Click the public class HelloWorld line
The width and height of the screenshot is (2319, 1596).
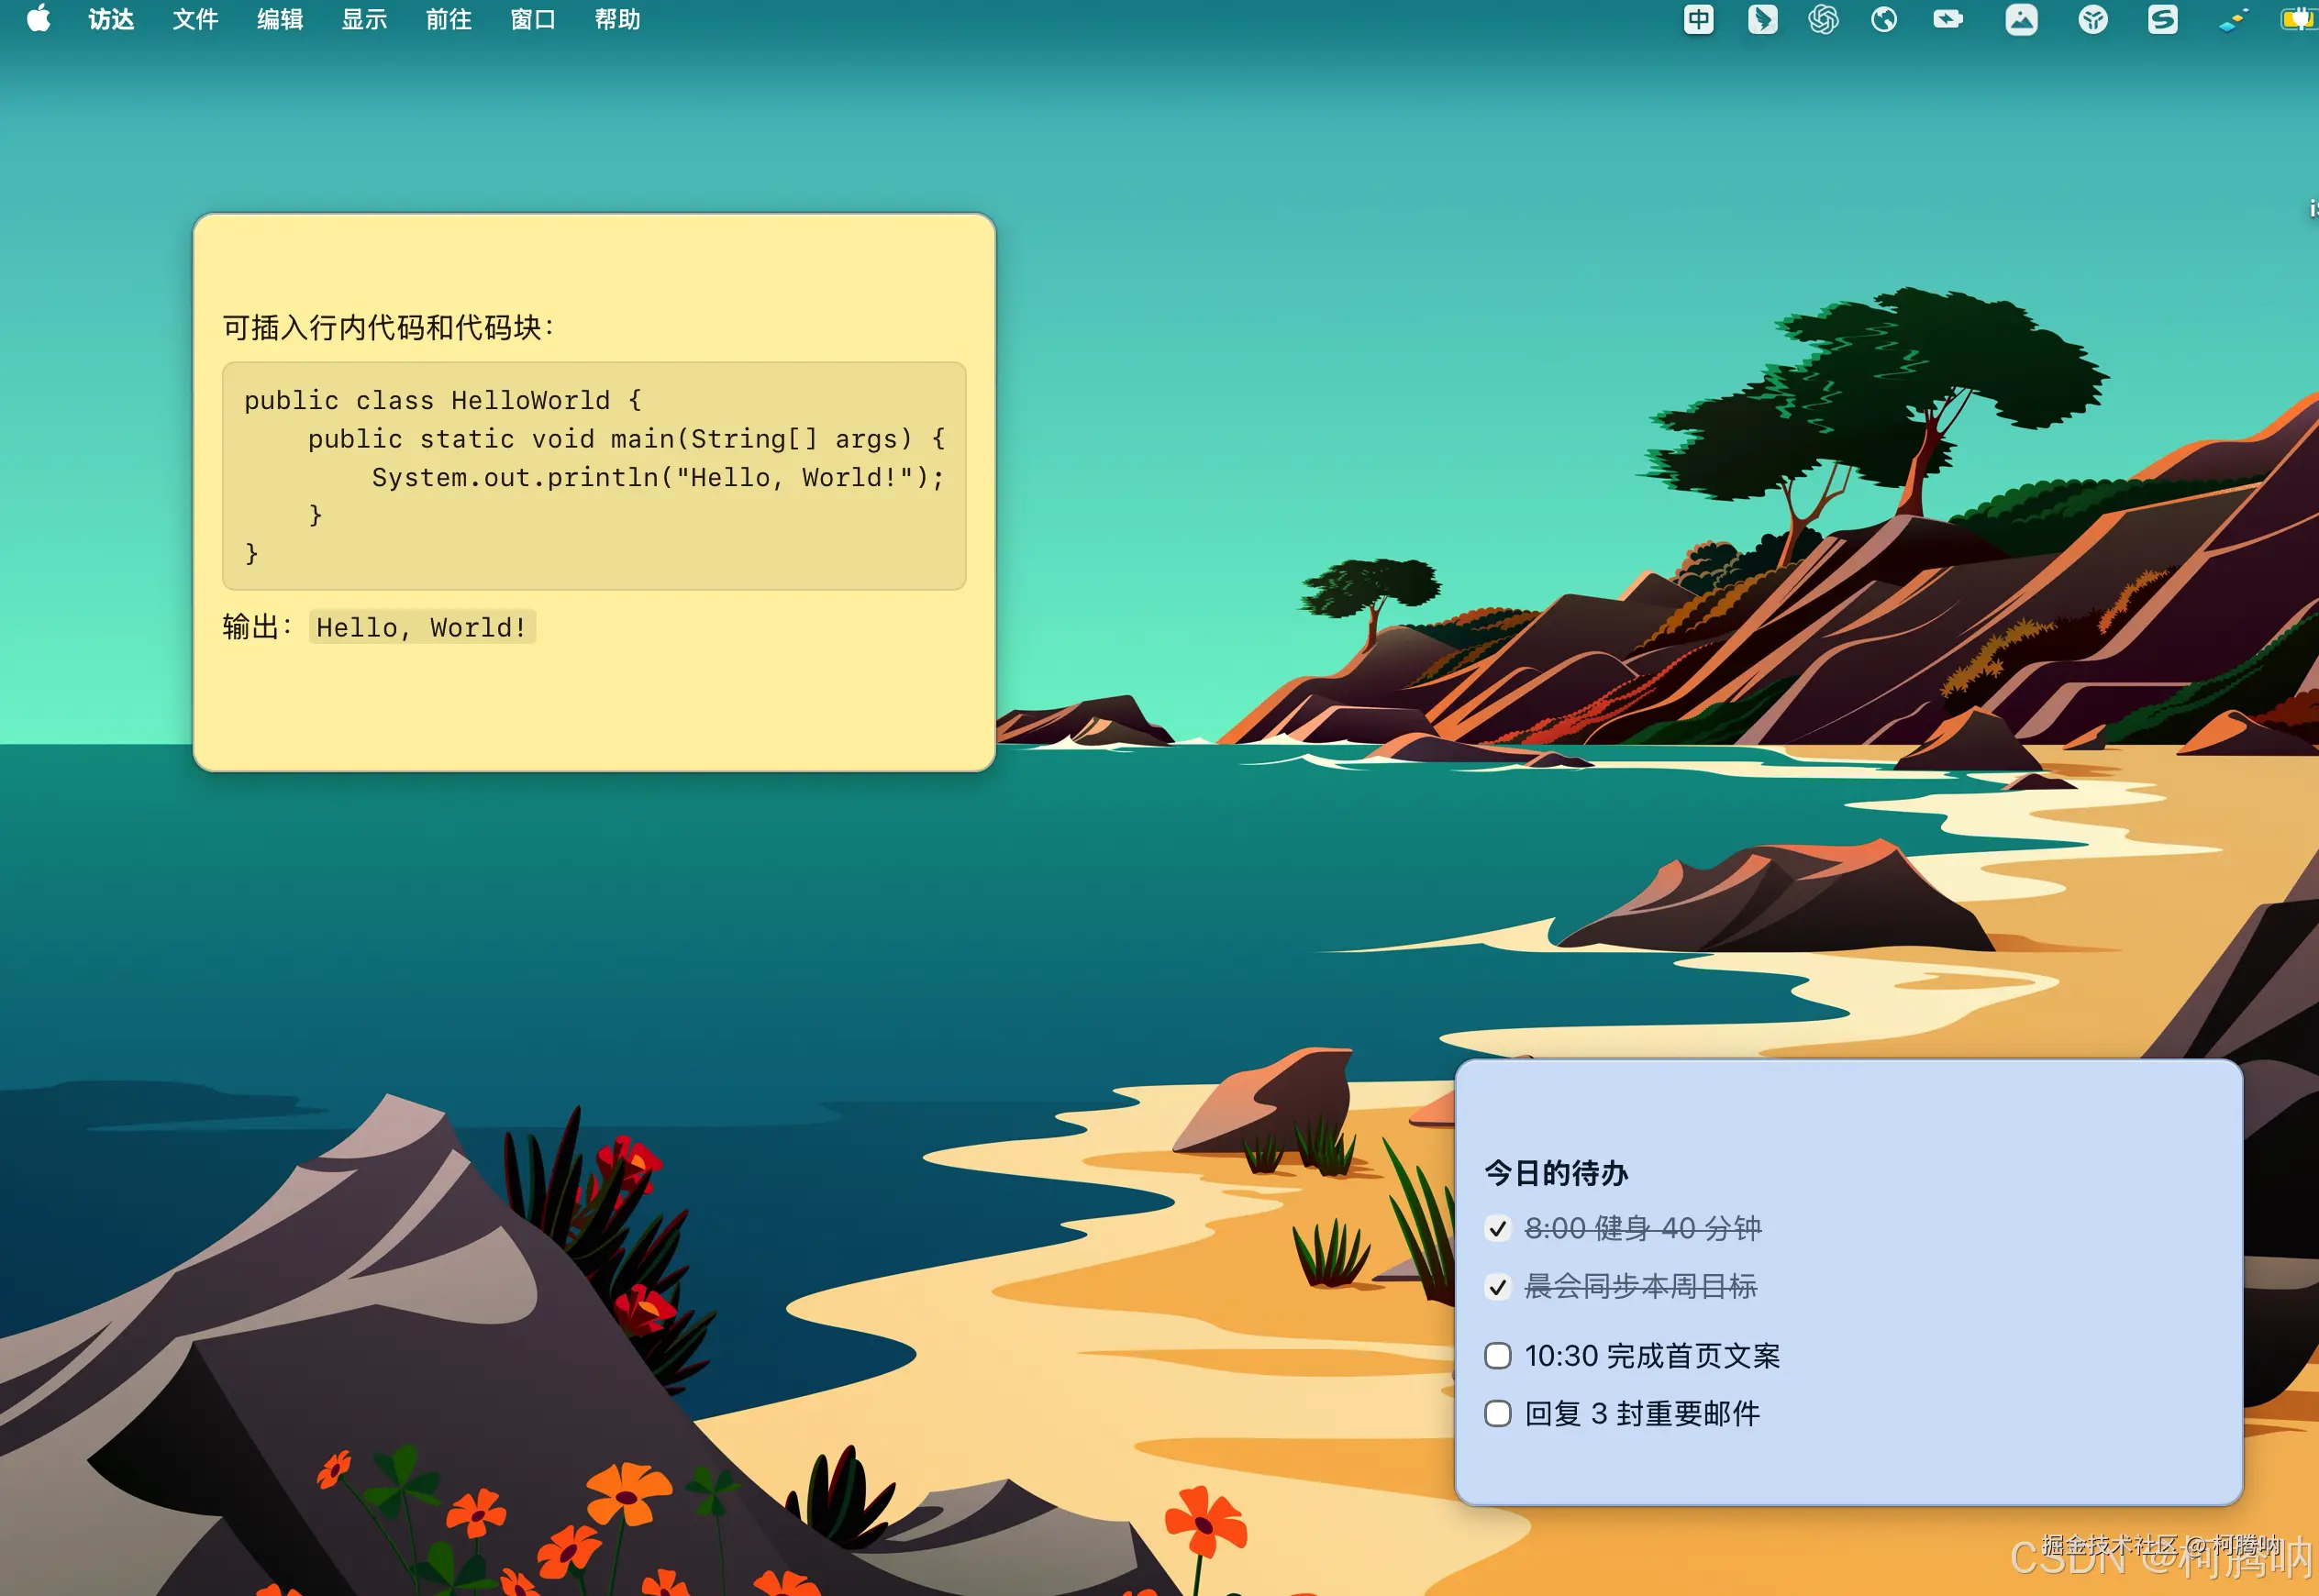coord(443,400)
